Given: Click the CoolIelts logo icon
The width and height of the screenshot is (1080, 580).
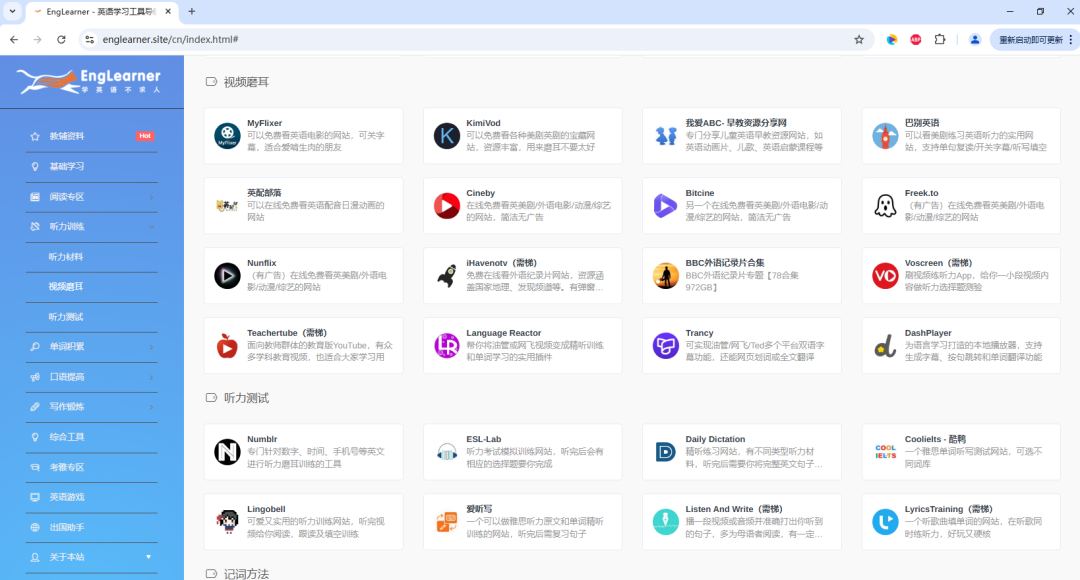Looking at the screenshot, I should pos(885,452).
